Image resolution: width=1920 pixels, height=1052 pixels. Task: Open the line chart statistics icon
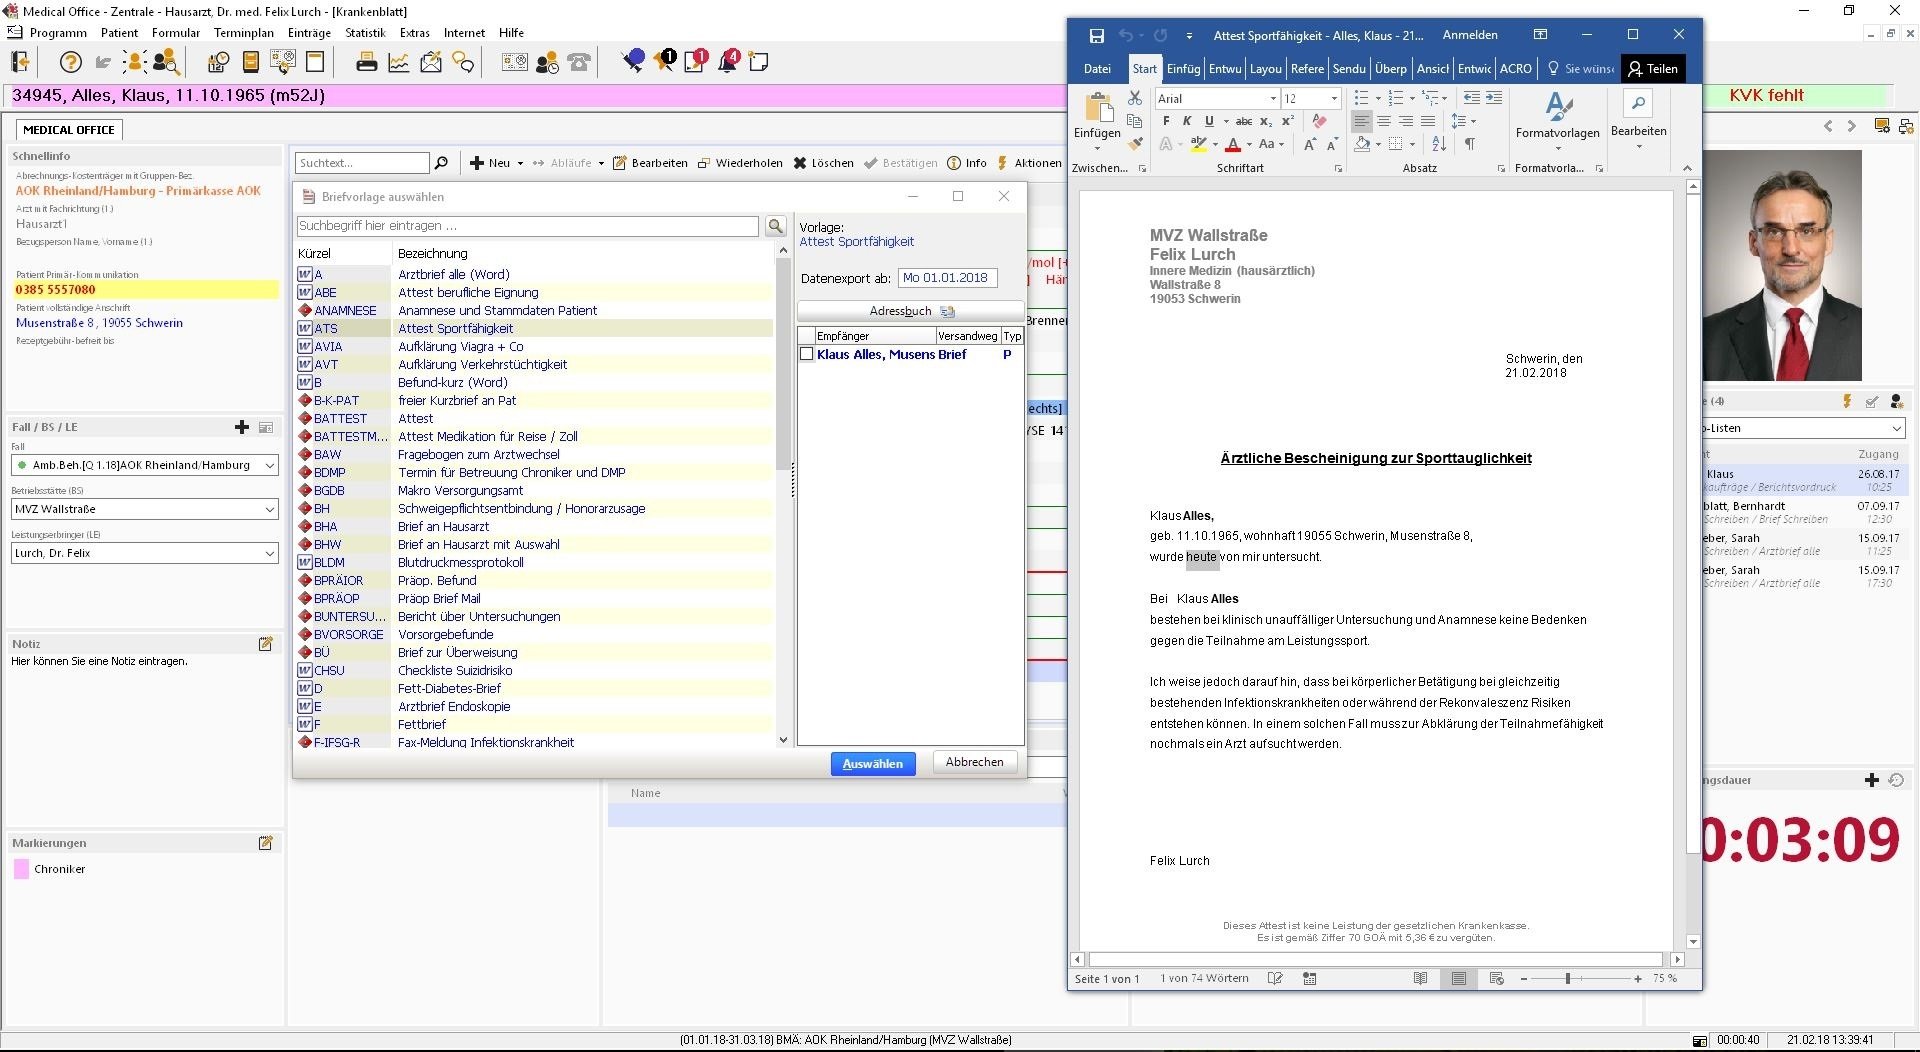point(398,62)
